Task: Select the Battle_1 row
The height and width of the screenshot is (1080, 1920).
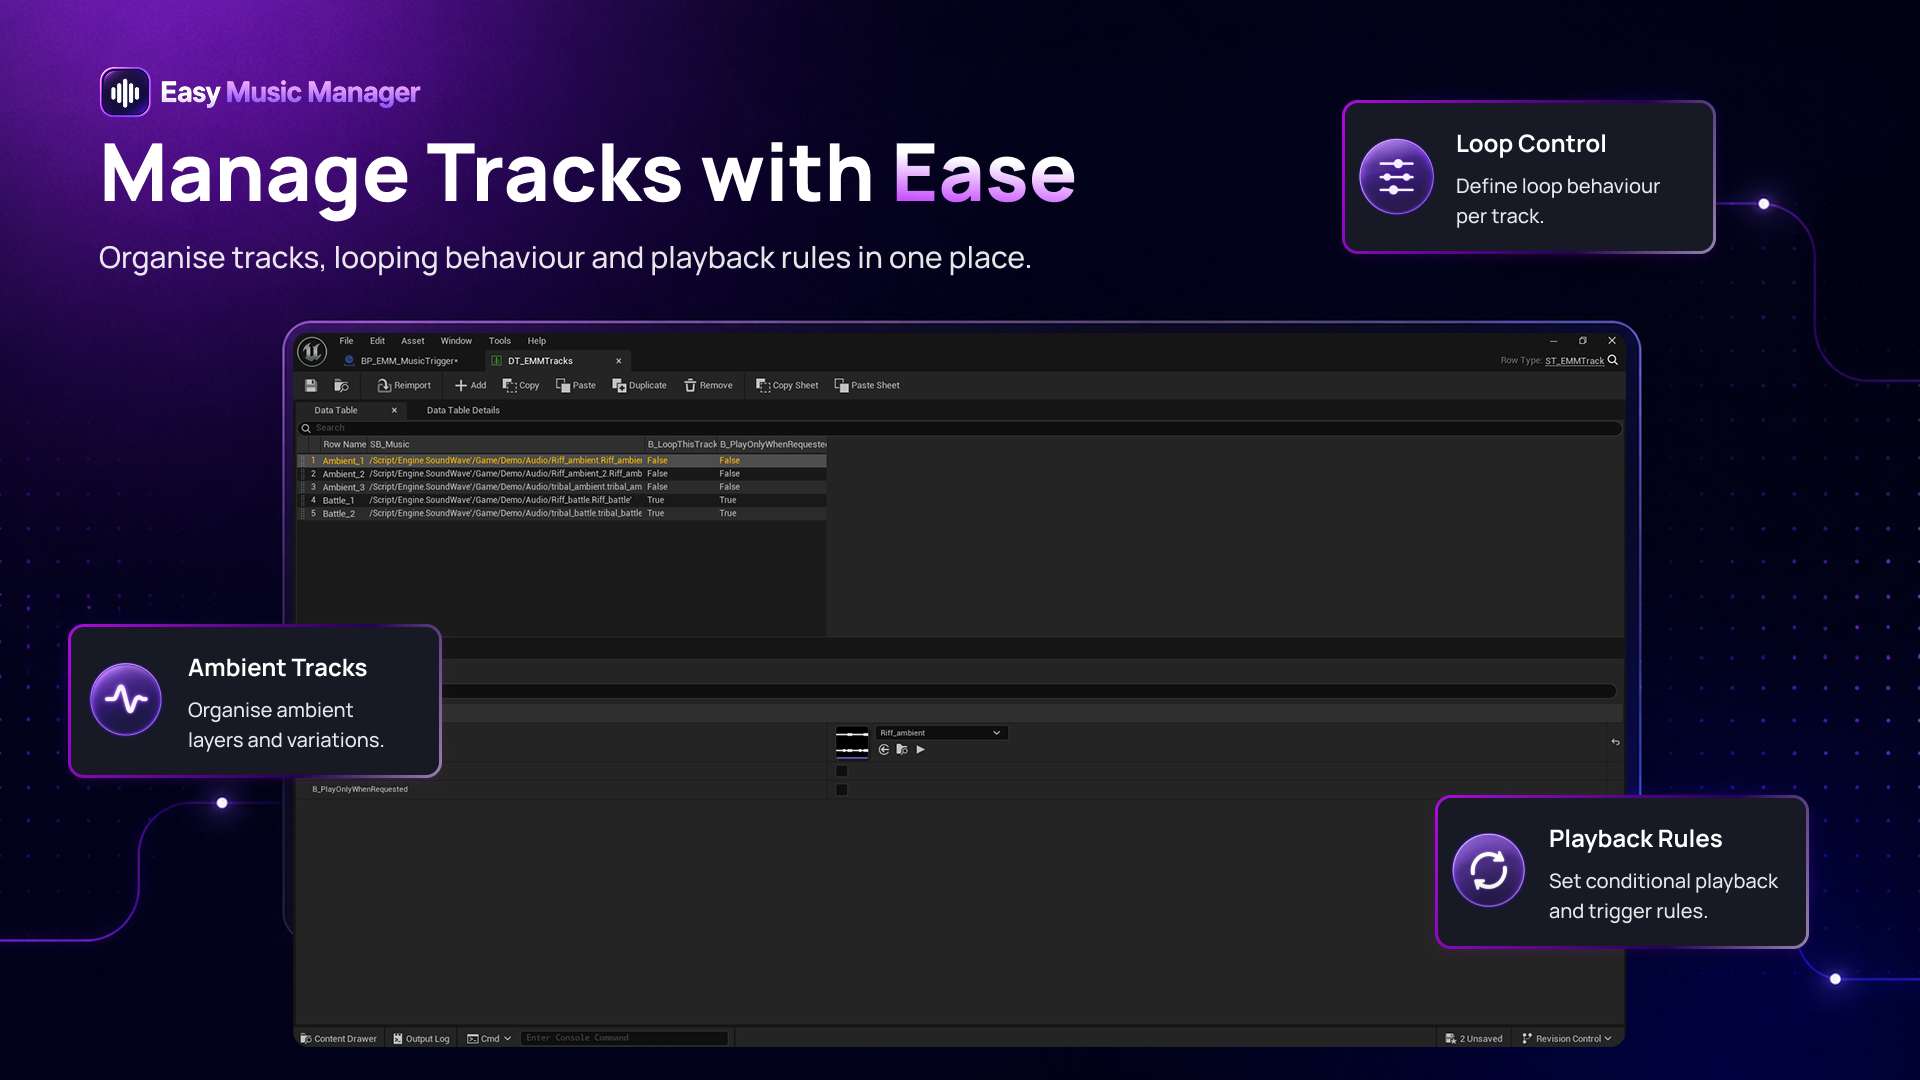Action: (562, 500)
